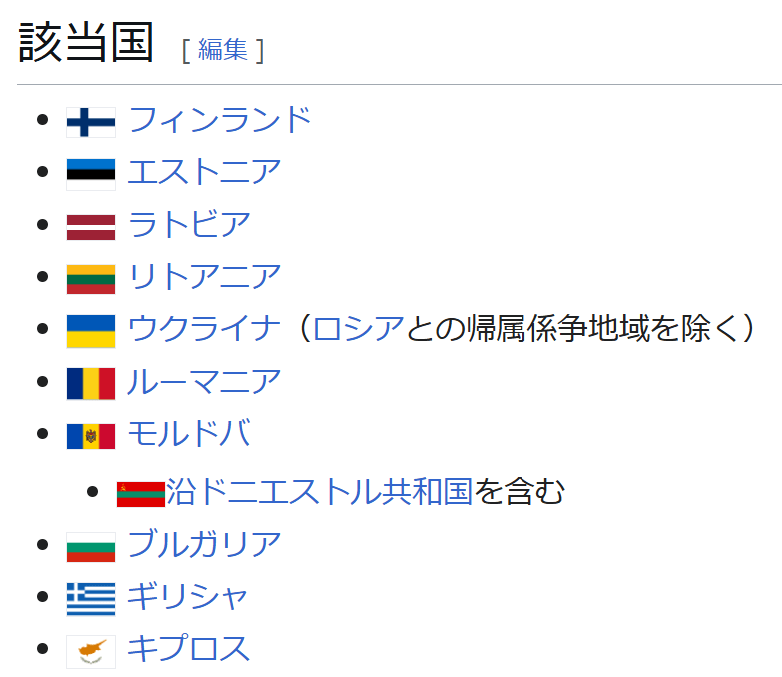Click the Lithuania flag icon

point(91,278)
